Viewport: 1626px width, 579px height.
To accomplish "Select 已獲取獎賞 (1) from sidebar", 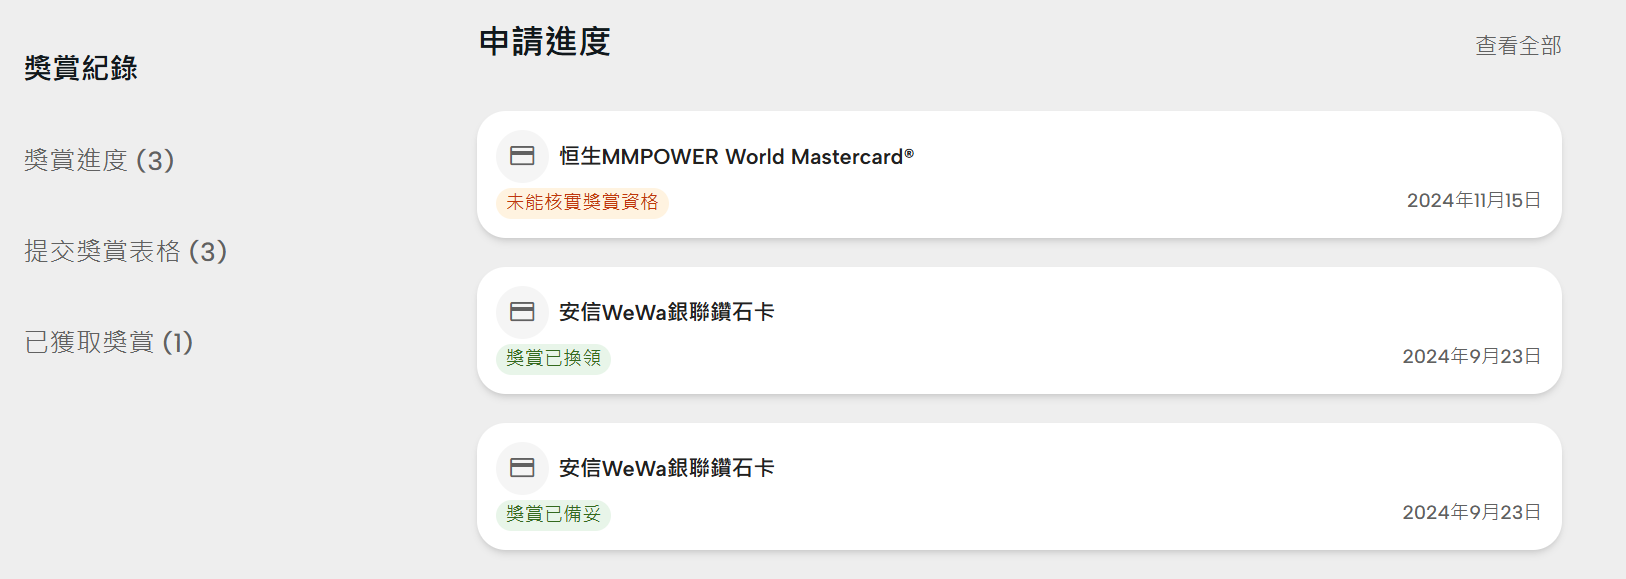I will click(x=108, y=342).
